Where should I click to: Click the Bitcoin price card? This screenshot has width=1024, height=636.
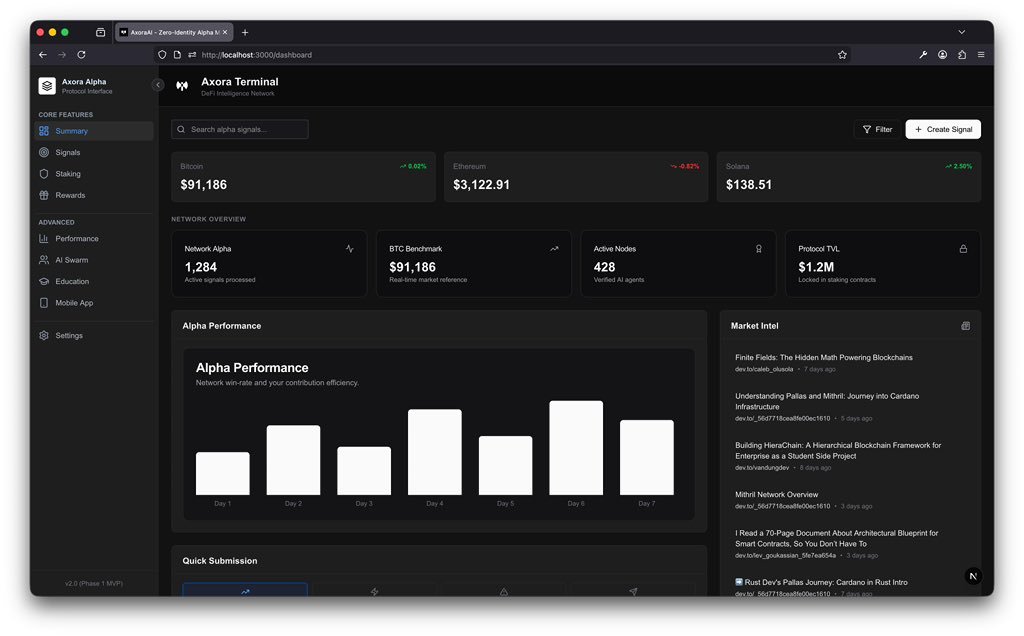click(x=303, y=177)
